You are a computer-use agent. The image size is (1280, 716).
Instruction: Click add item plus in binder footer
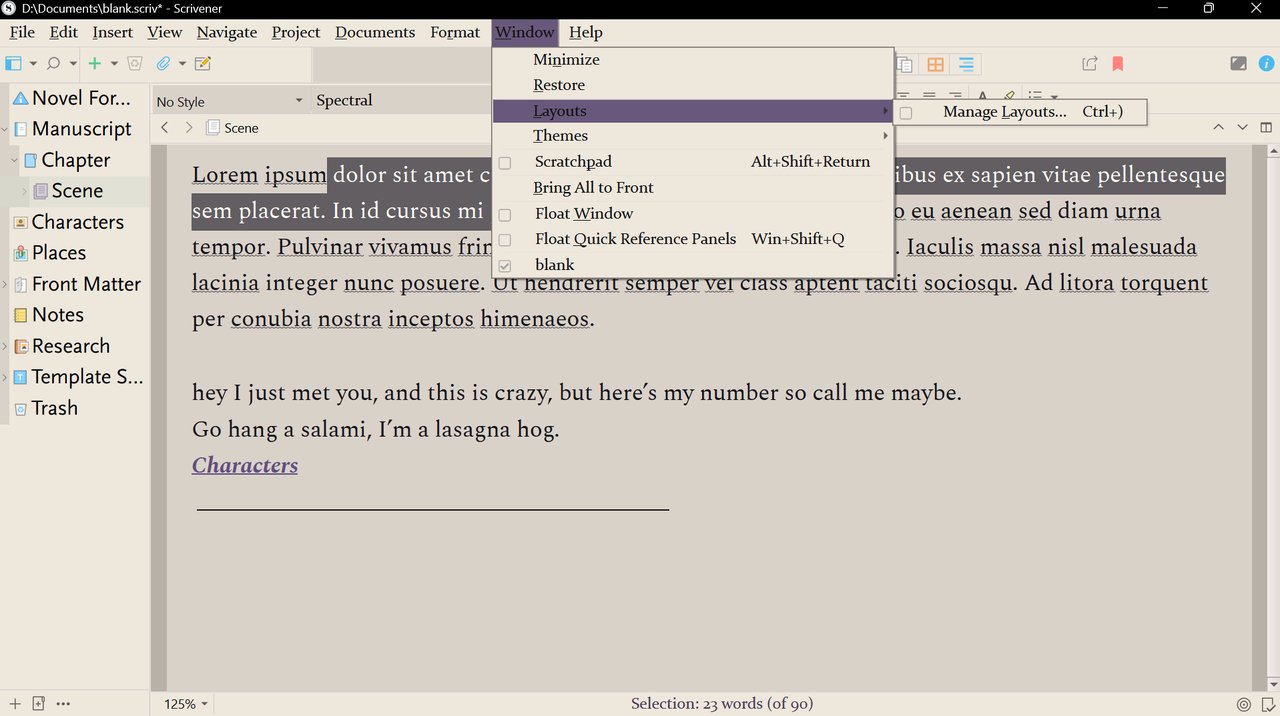[15, 703]
